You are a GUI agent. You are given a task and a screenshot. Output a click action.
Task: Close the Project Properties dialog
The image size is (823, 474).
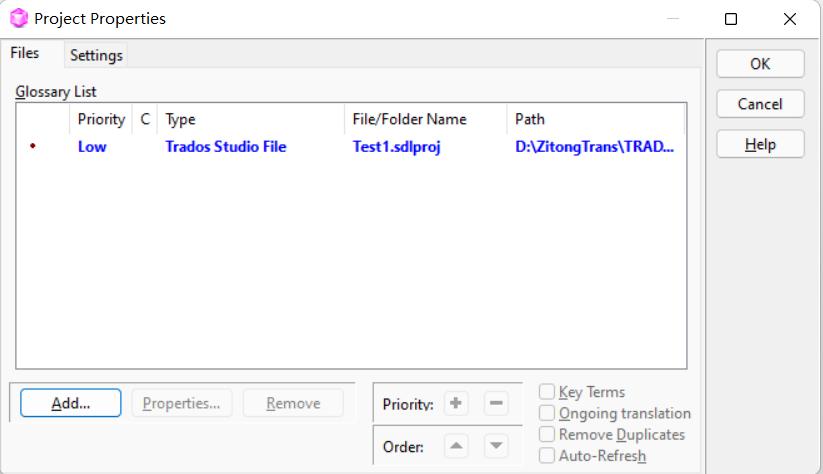click(789, 19)
